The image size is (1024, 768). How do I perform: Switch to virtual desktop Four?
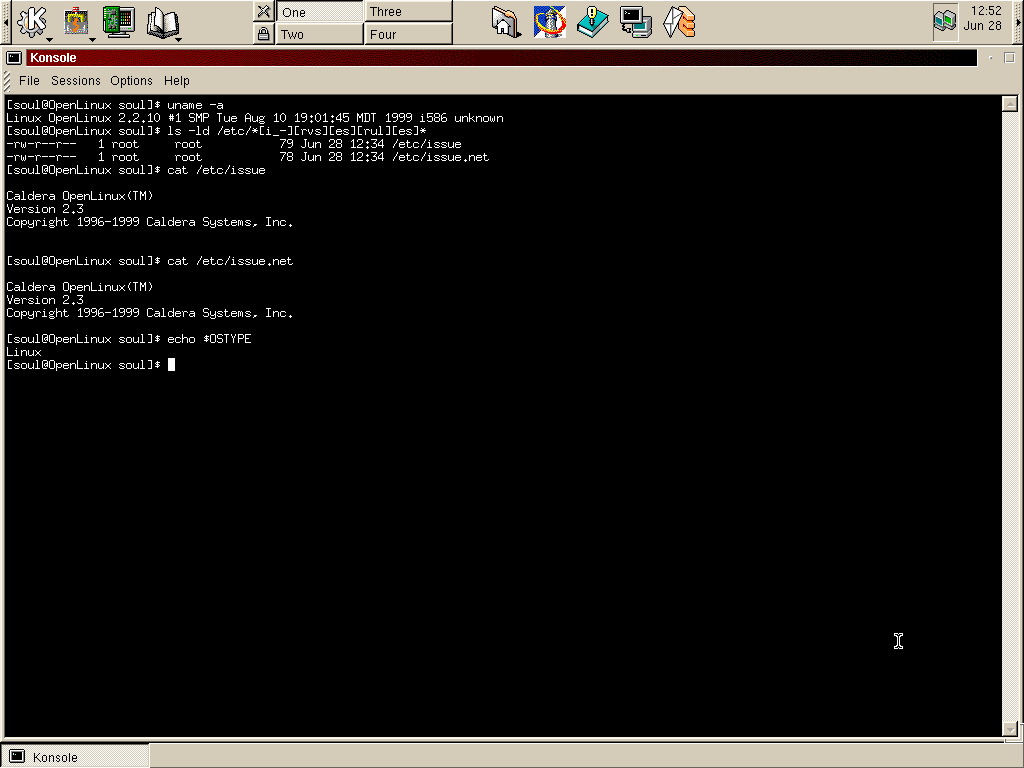click(409, 34)
